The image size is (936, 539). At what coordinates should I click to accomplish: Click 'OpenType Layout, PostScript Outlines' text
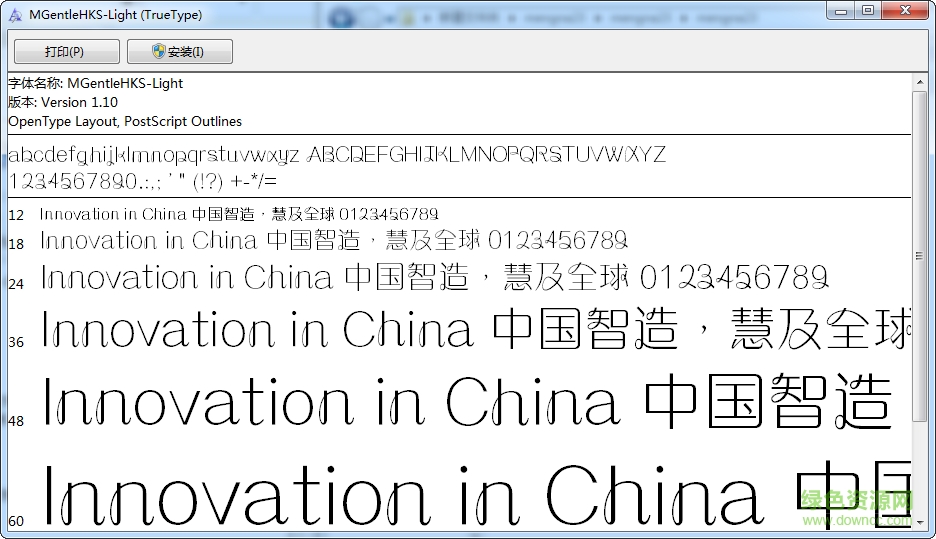125,121
